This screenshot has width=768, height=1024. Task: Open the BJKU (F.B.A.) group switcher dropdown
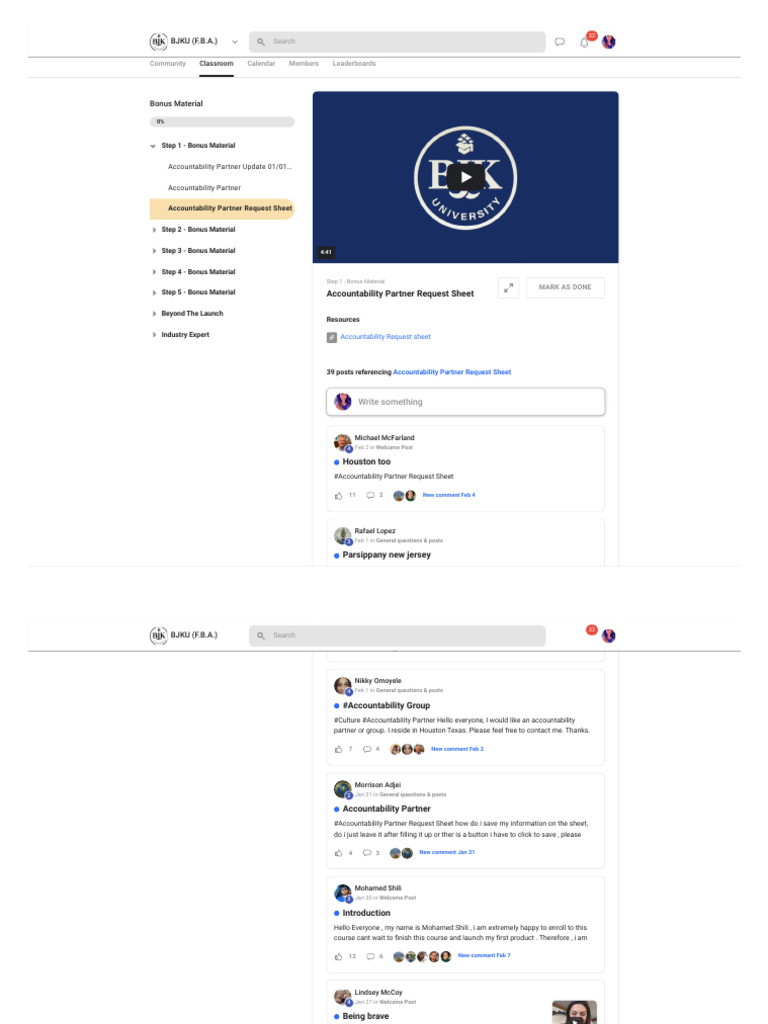tap(234, 42)
